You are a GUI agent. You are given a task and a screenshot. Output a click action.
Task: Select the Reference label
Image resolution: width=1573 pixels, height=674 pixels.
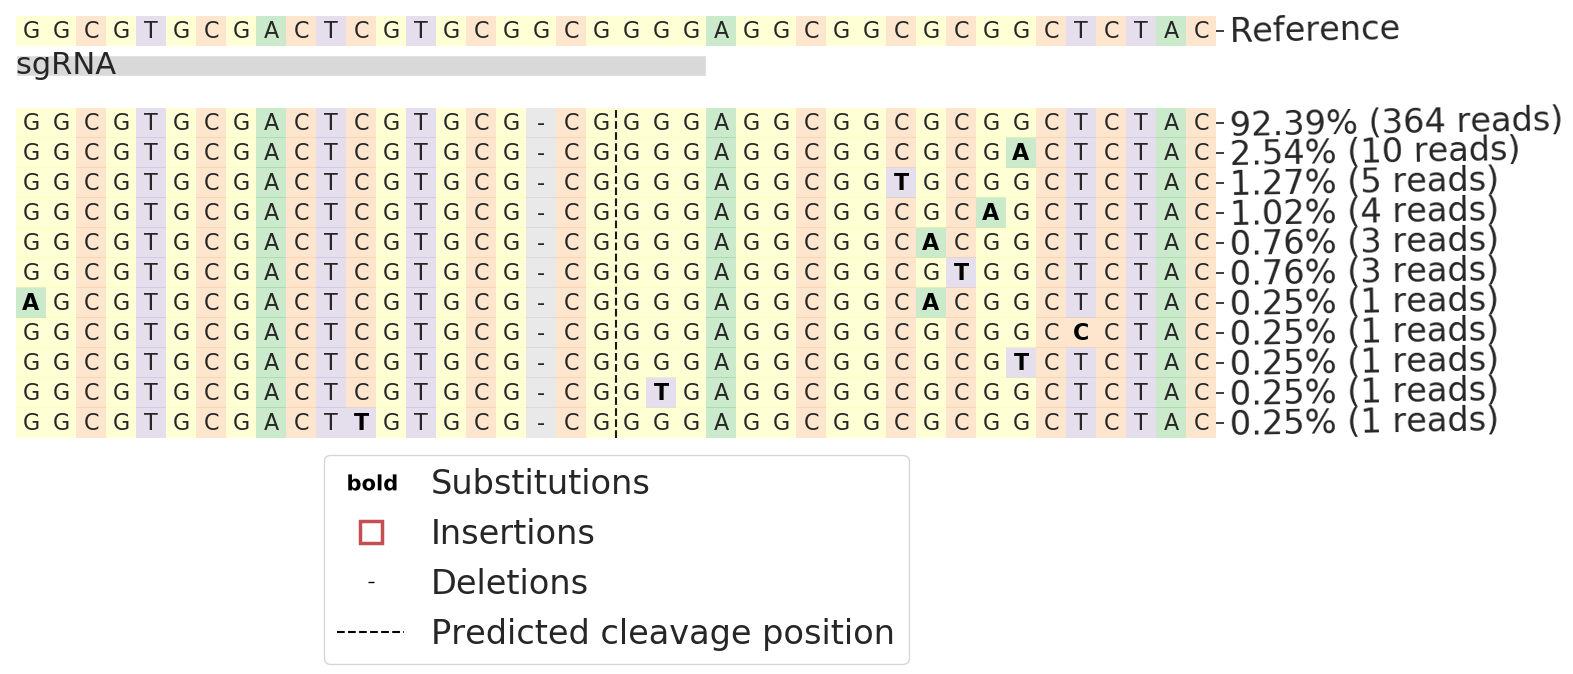click(1314, 30)
